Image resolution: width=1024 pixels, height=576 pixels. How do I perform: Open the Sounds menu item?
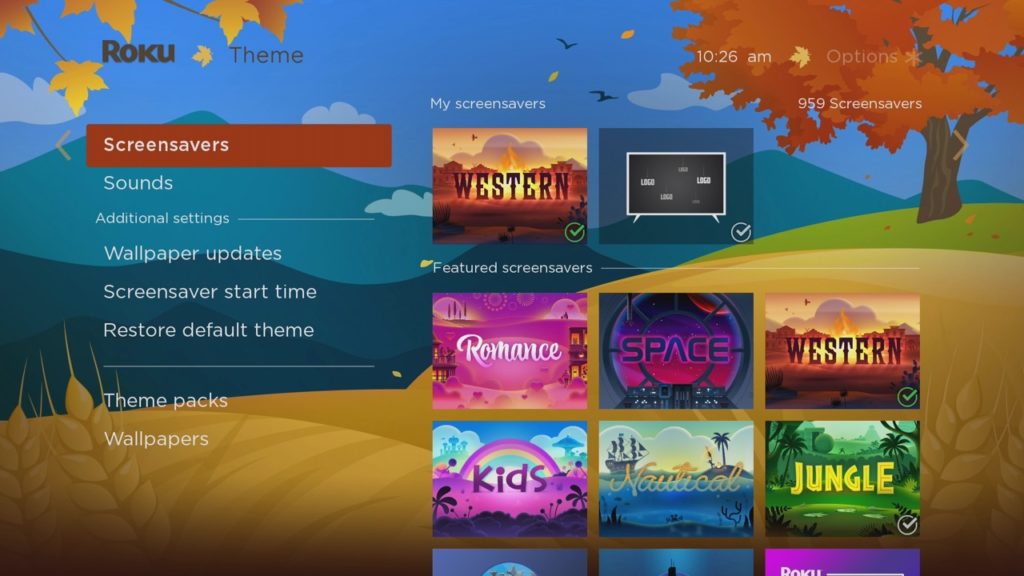138,183
